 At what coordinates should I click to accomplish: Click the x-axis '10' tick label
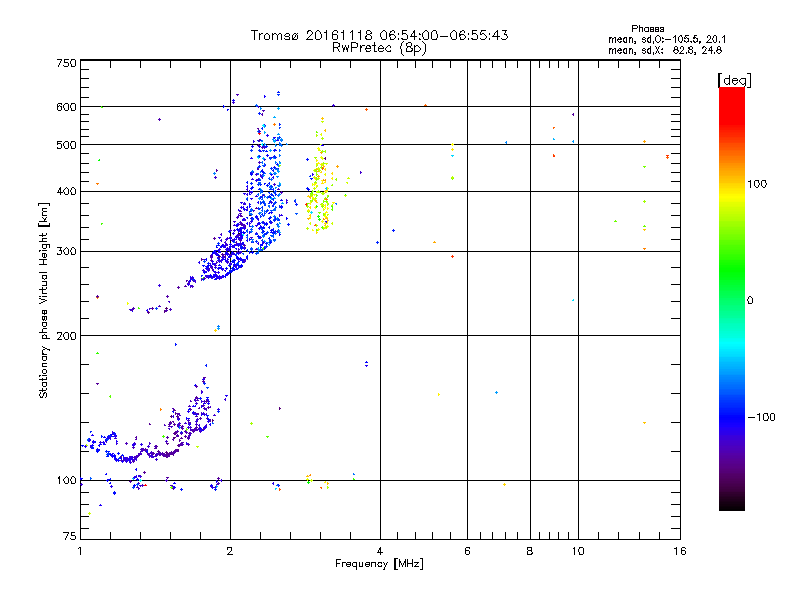[578, 551]
